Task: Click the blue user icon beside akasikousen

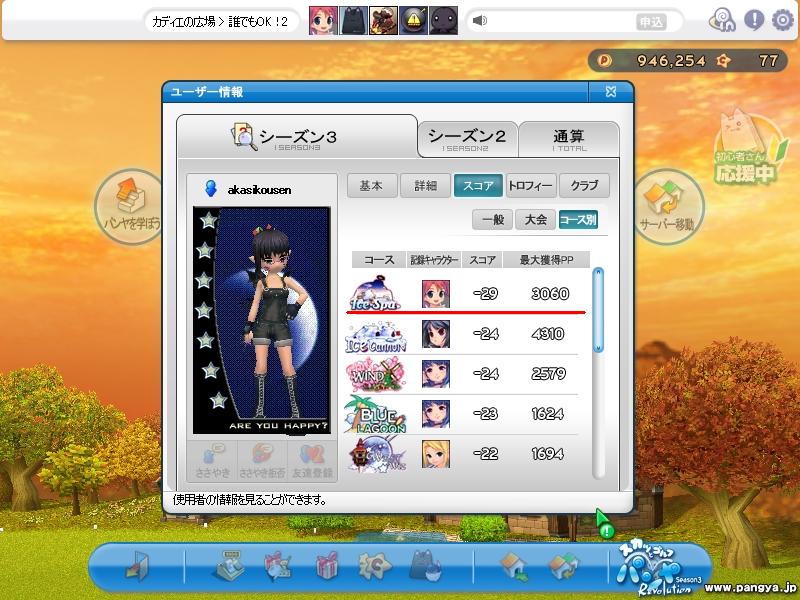Action: (x=210, y=188)
